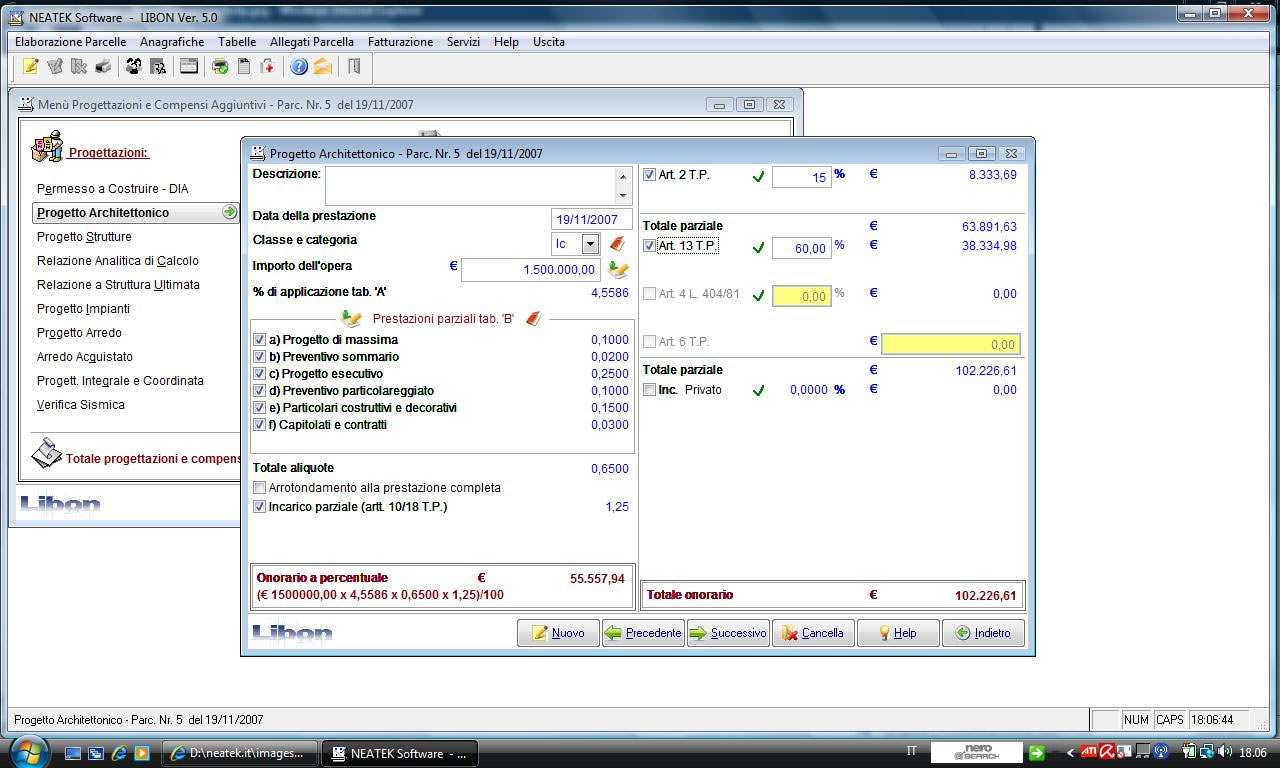Uncheck a) Progetto di massima
This screenshot has height=768, width=1280.
click(x=260, y=340)
